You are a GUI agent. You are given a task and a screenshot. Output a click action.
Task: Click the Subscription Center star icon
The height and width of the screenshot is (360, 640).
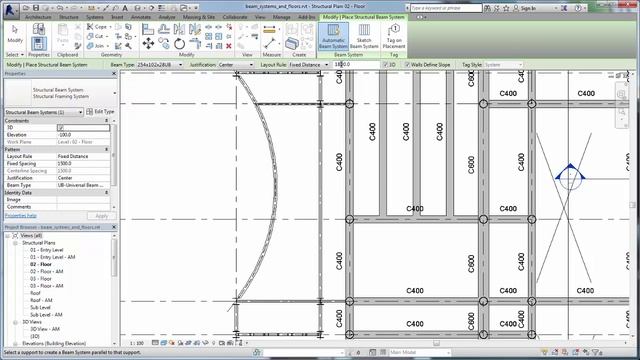(x=506, y=8)
